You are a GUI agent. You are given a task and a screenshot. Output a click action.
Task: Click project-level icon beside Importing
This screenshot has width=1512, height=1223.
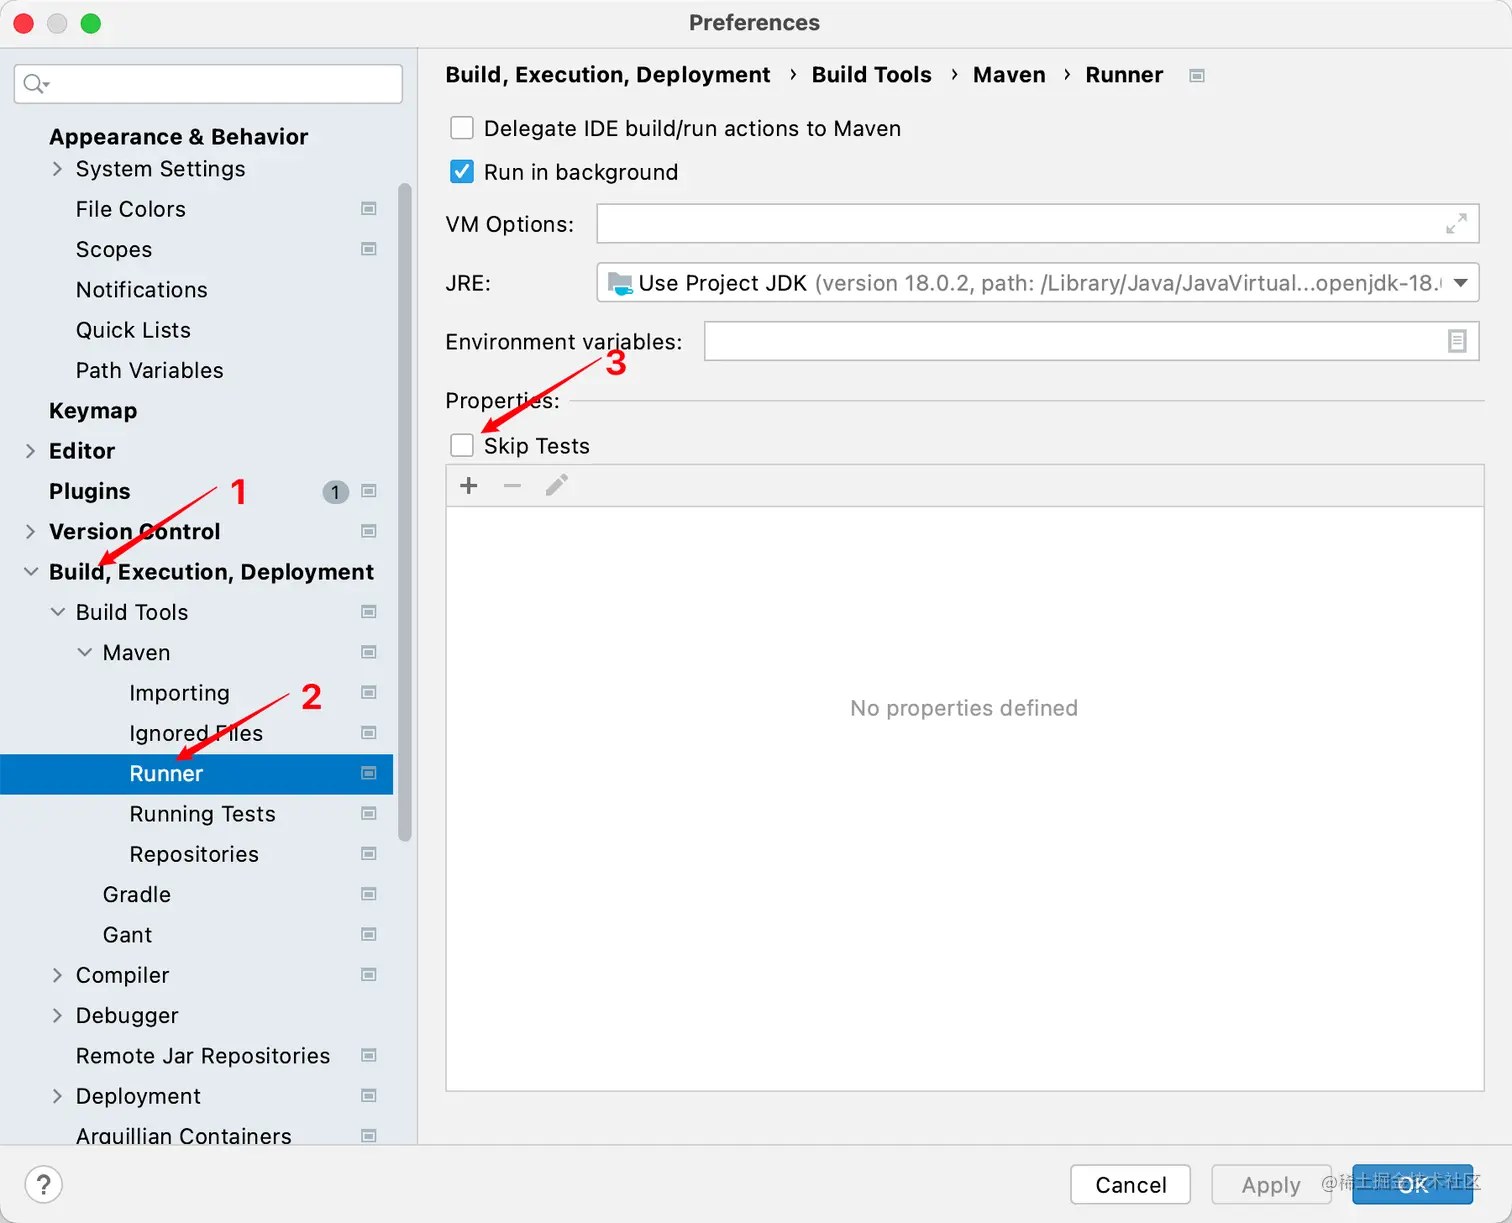369,693
